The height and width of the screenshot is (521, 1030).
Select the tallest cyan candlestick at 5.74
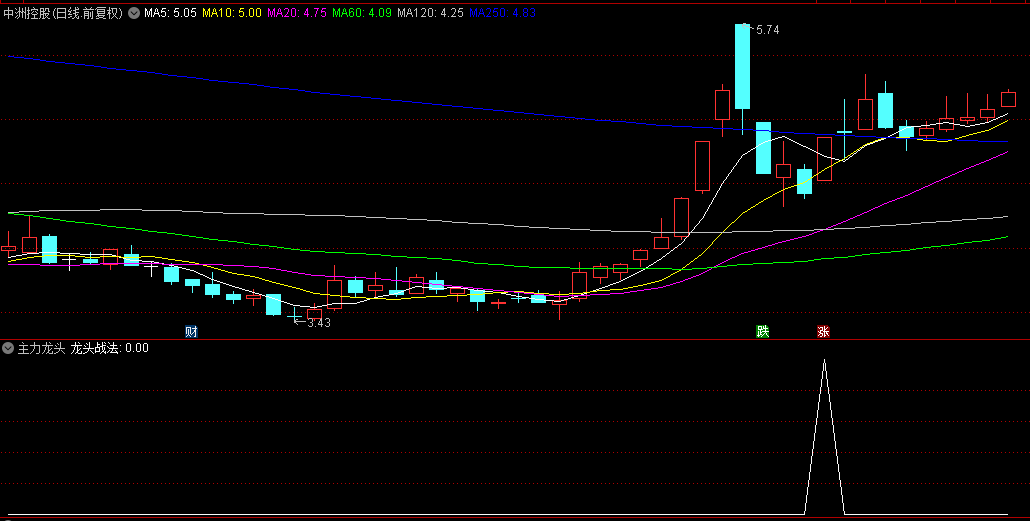tap(742, 66)
